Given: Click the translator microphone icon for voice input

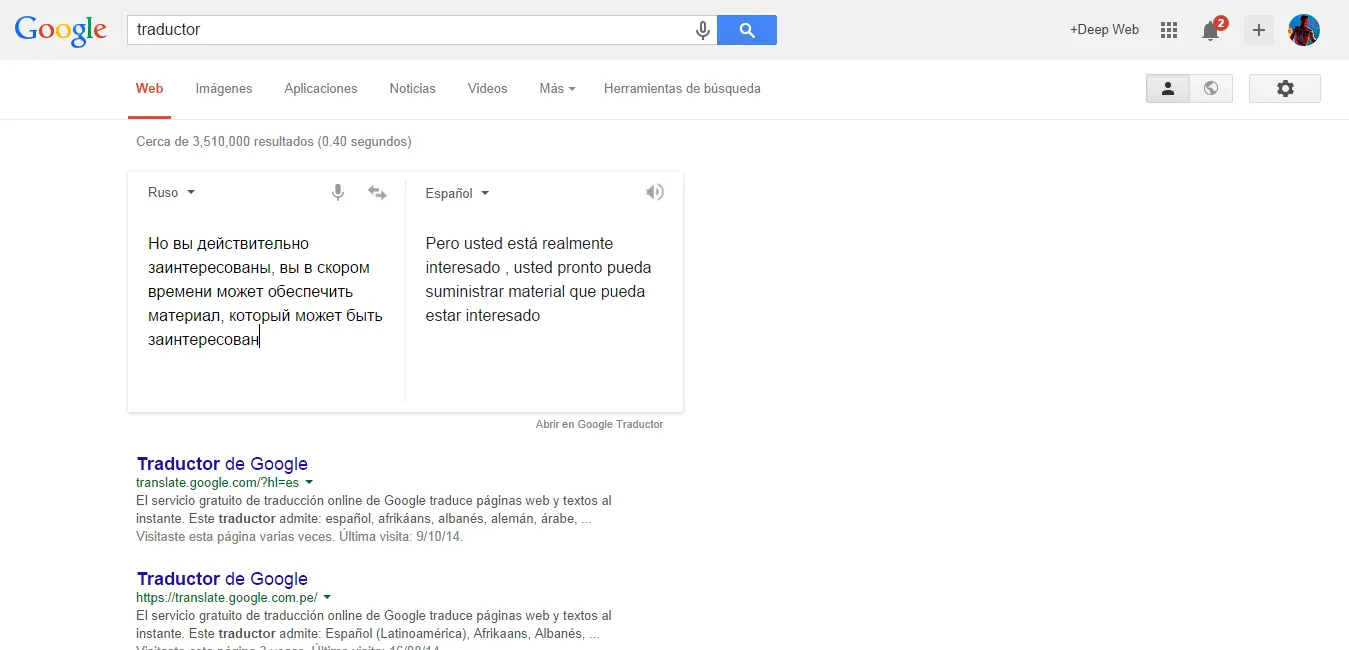Looking at the screenshot, I should tap(338, 192).
